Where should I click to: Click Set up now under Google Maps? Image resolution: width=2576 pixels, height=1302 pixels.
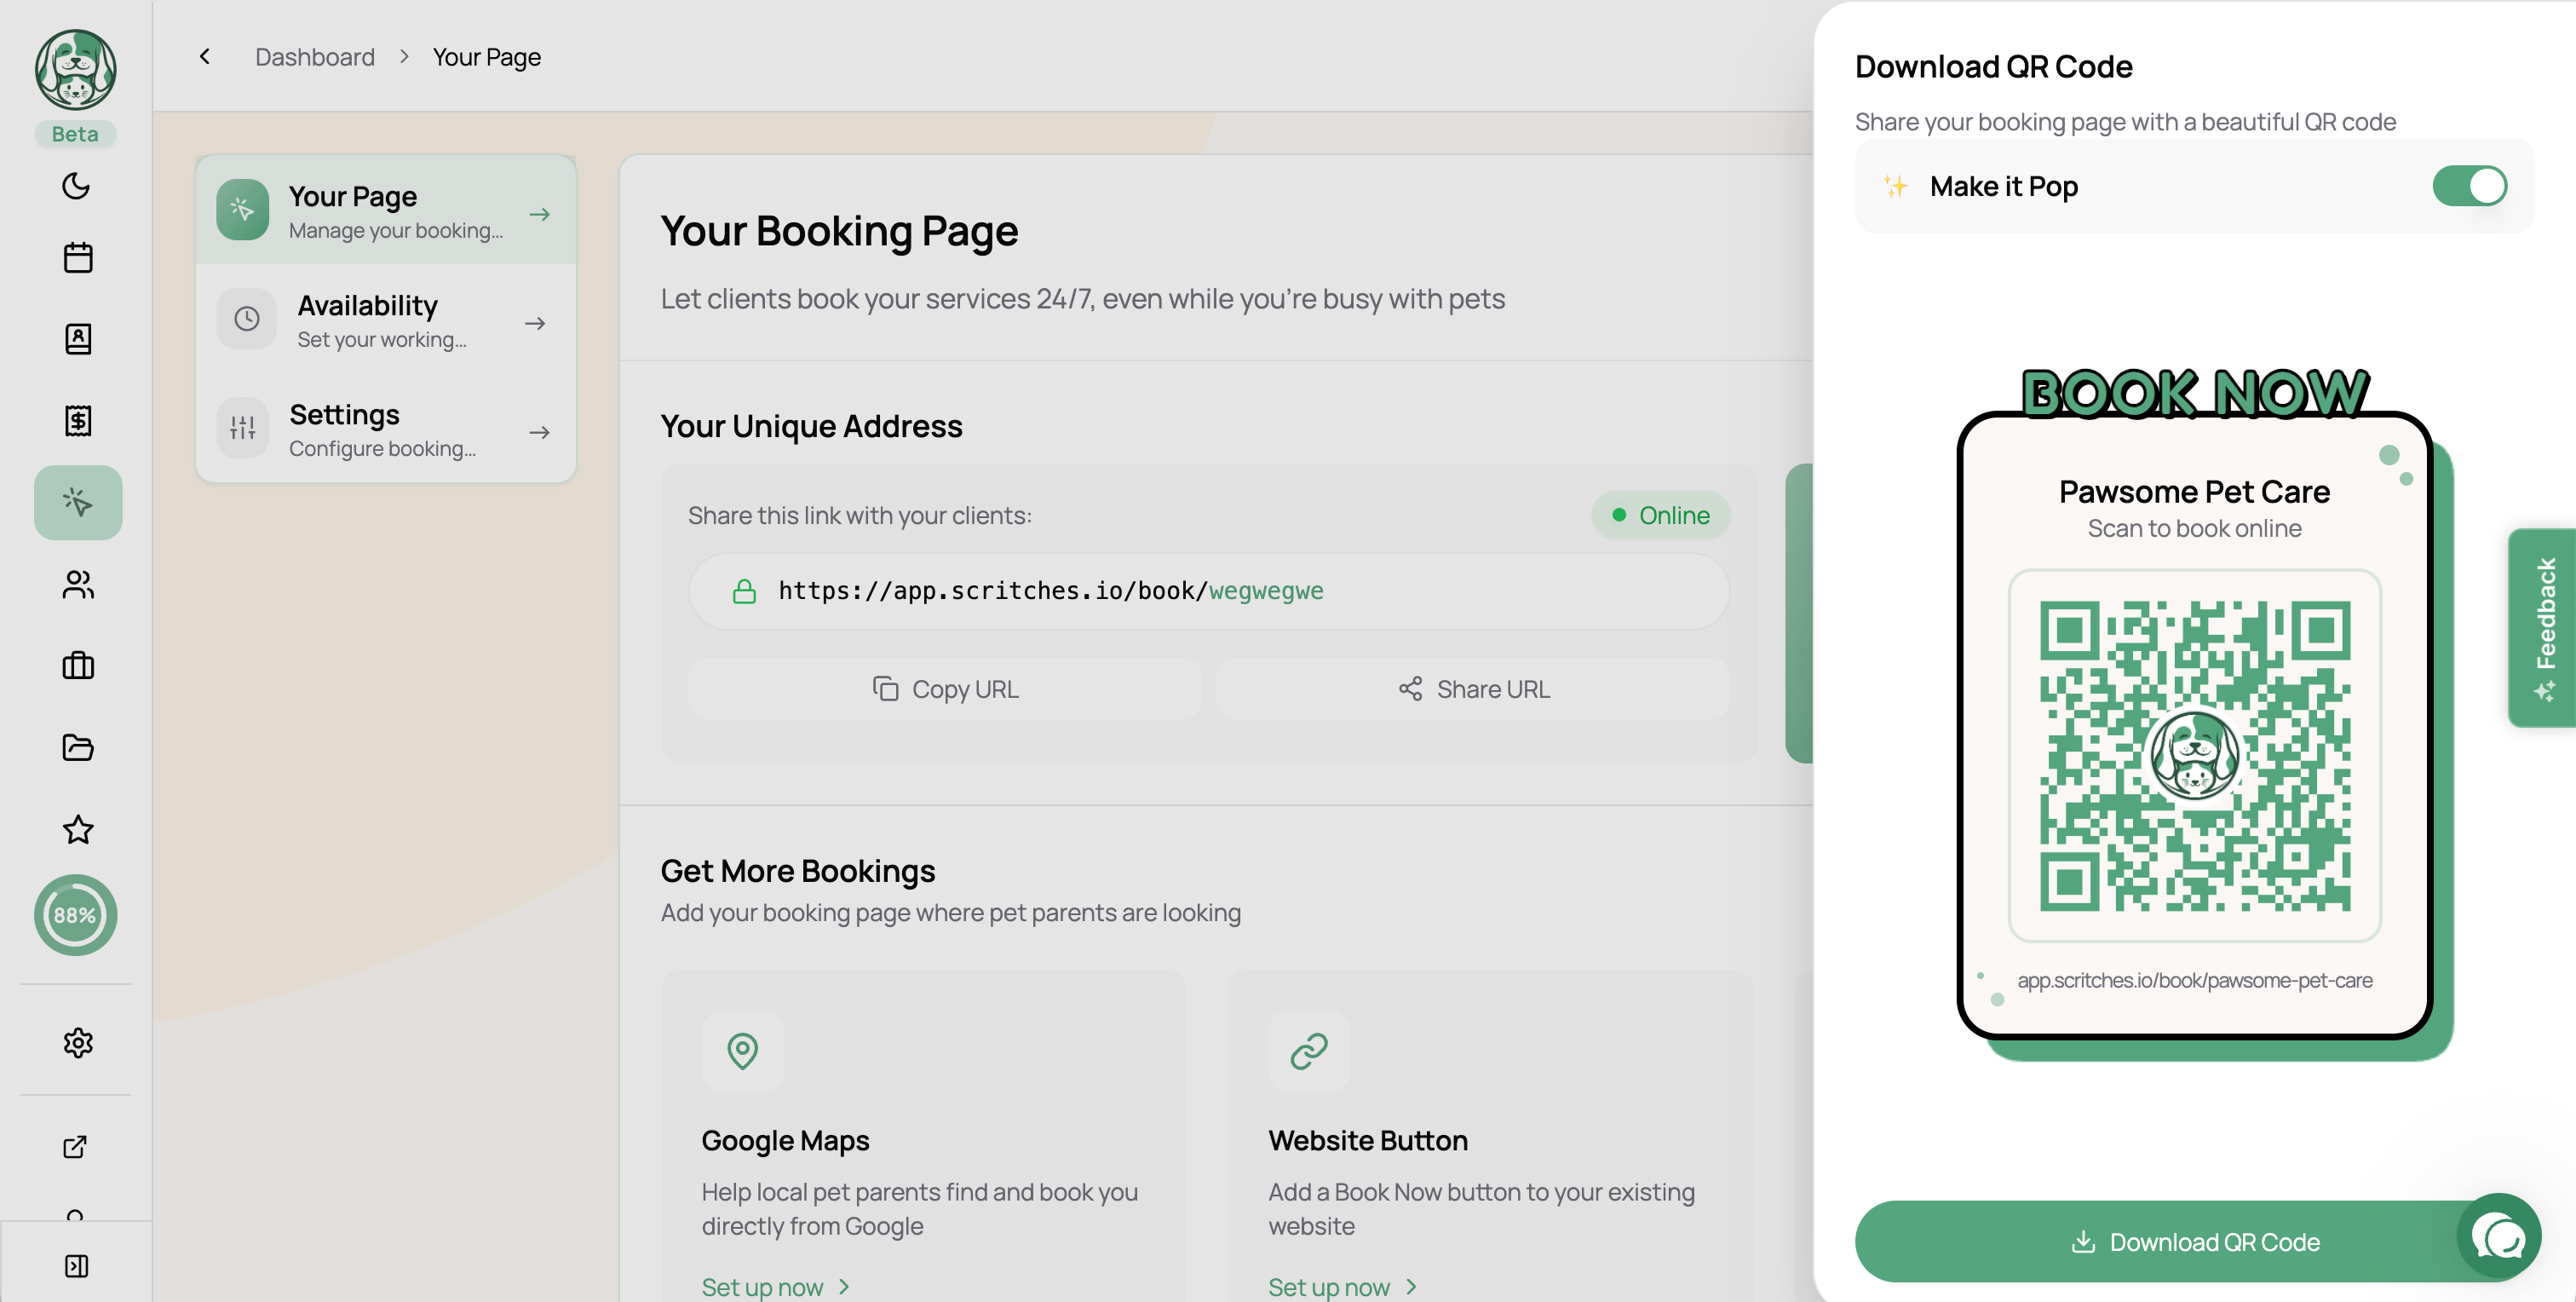point(775,1287)
